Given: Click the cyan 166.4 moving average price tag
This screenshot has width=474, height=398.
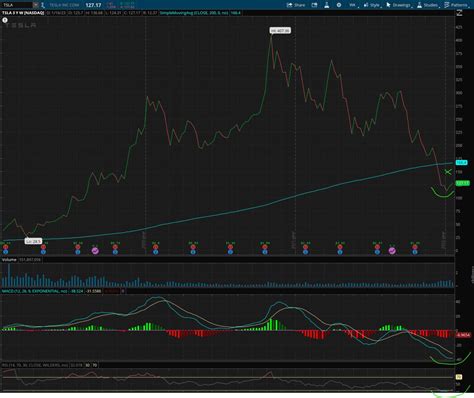Looking at the screenshot, I should point(462,163).
